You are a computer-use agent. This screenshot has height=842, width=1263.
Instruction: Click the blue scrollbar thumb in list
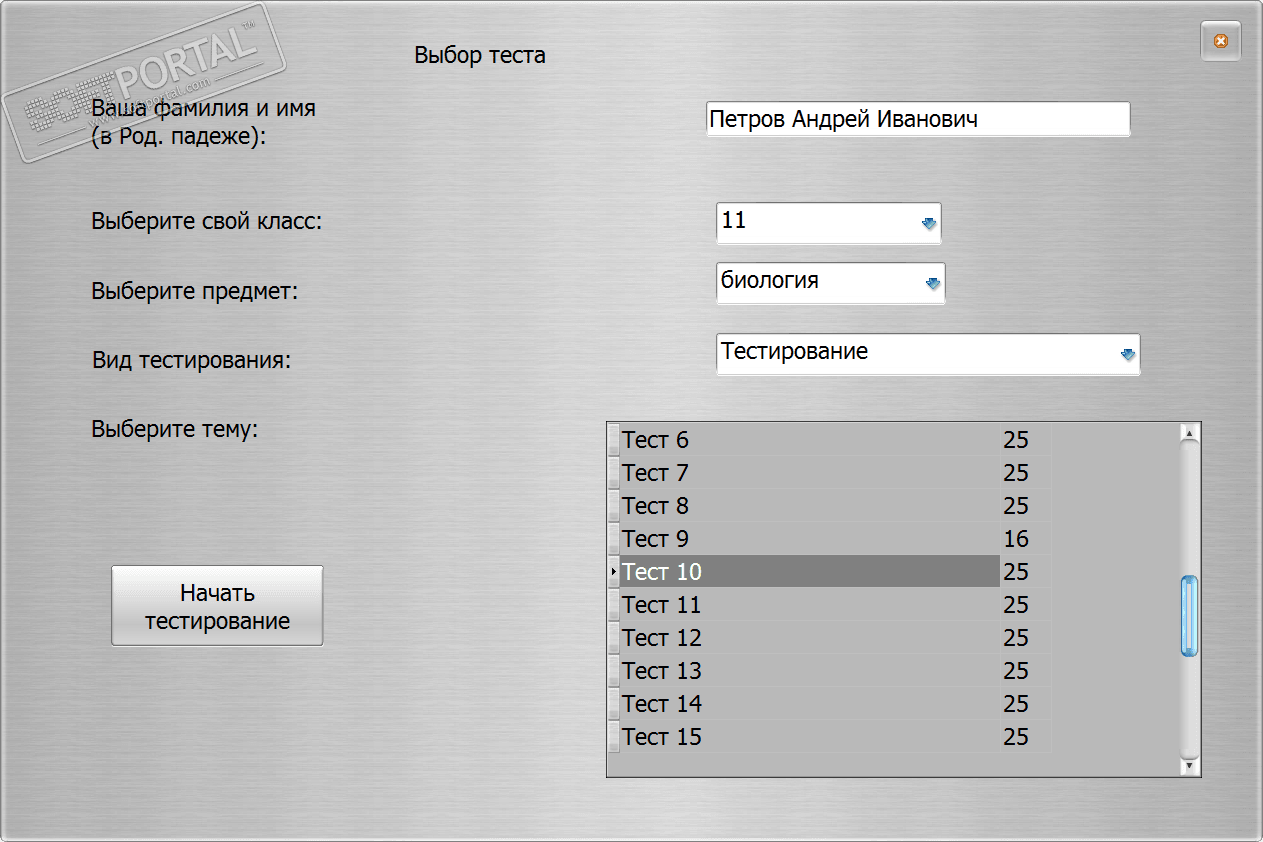[1189, 616]
